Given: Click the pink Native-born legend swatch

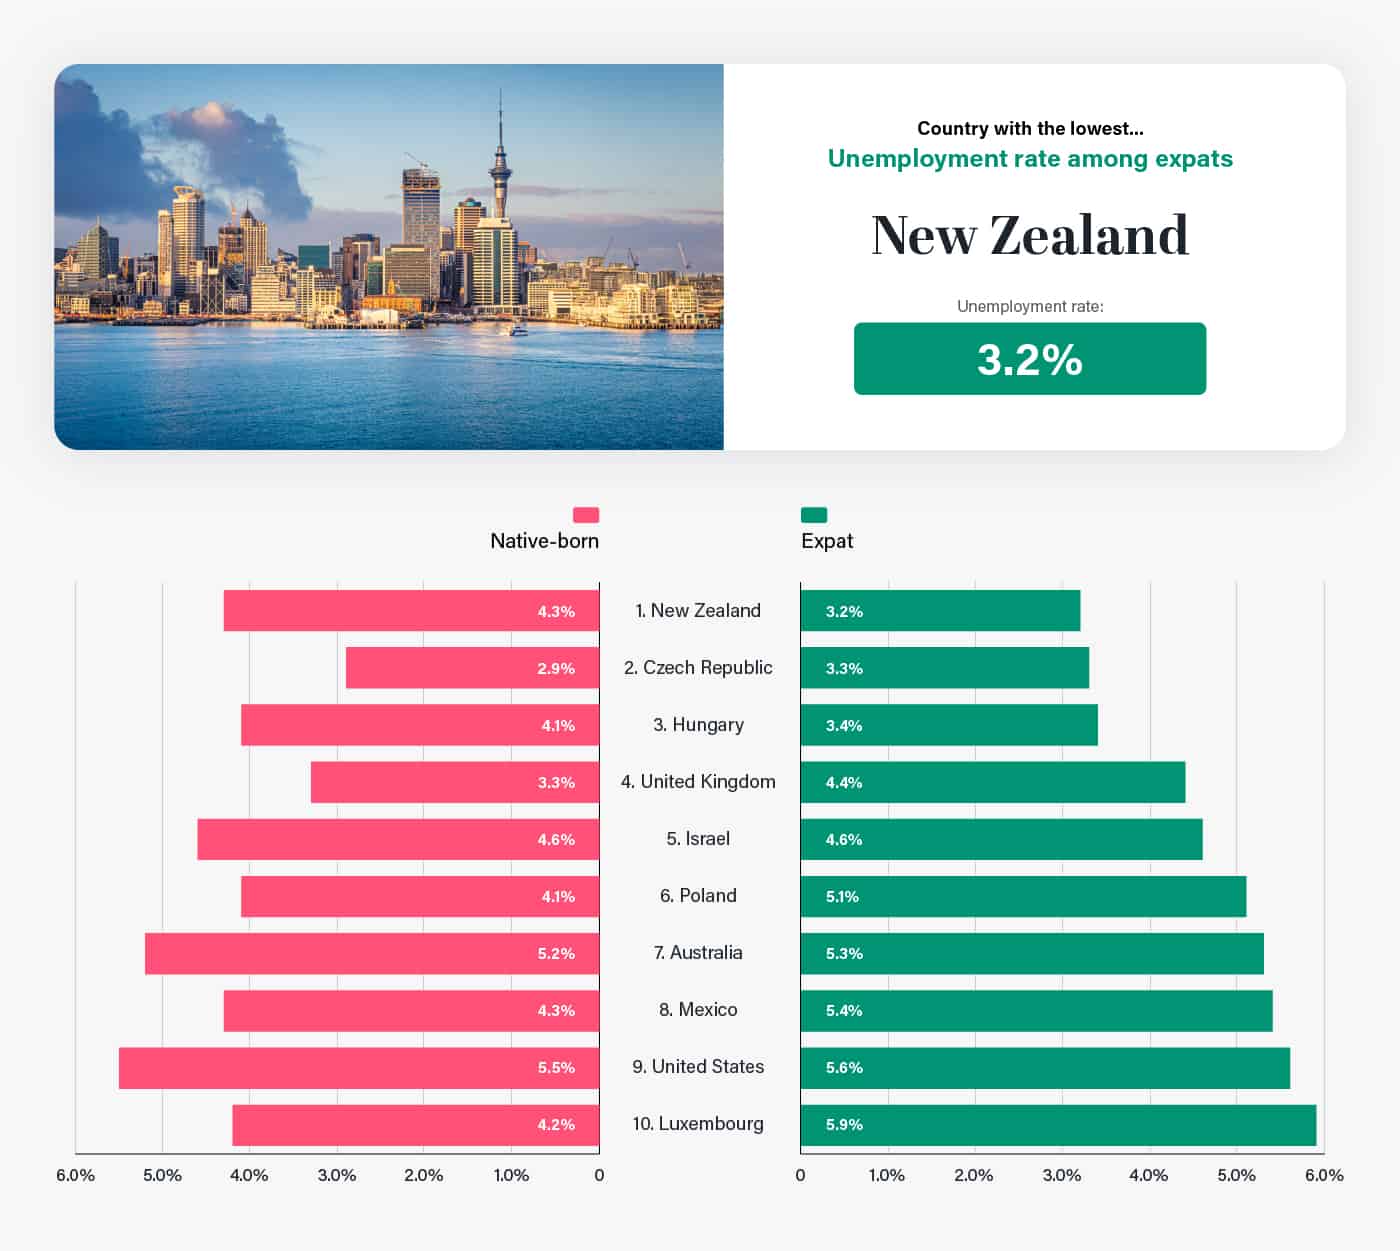Looking at the screenshot, I should [x=586, y=515].
